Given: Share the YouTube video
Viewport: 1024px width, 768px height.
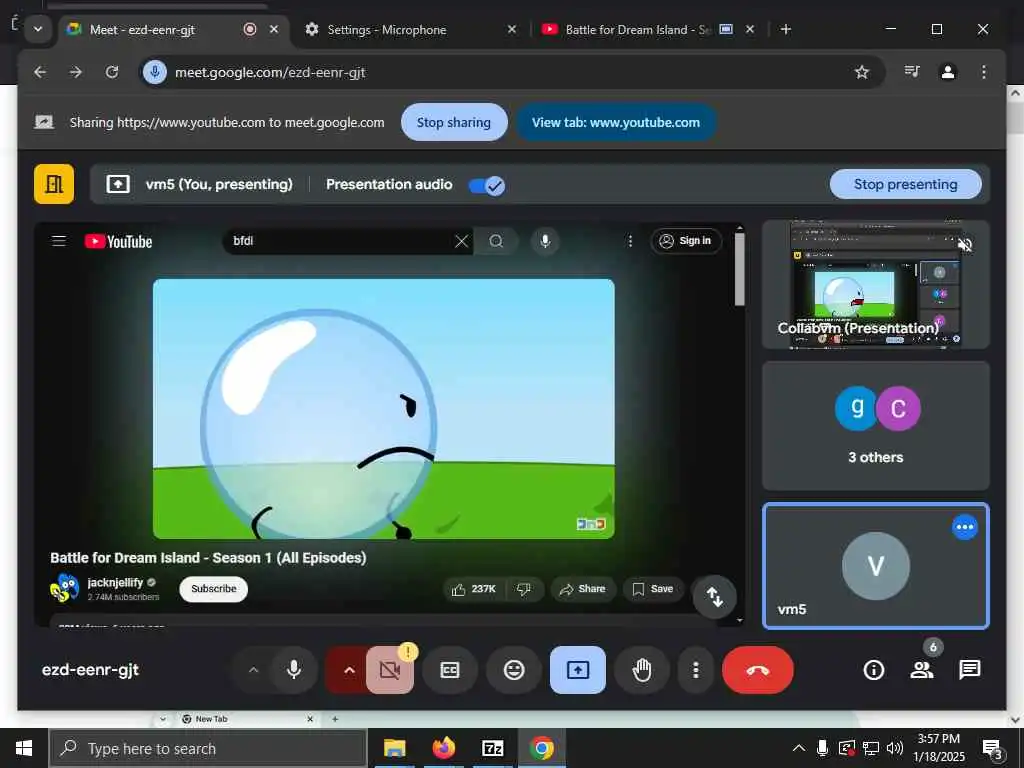Looking at the screenshot, I should point(583,589).
